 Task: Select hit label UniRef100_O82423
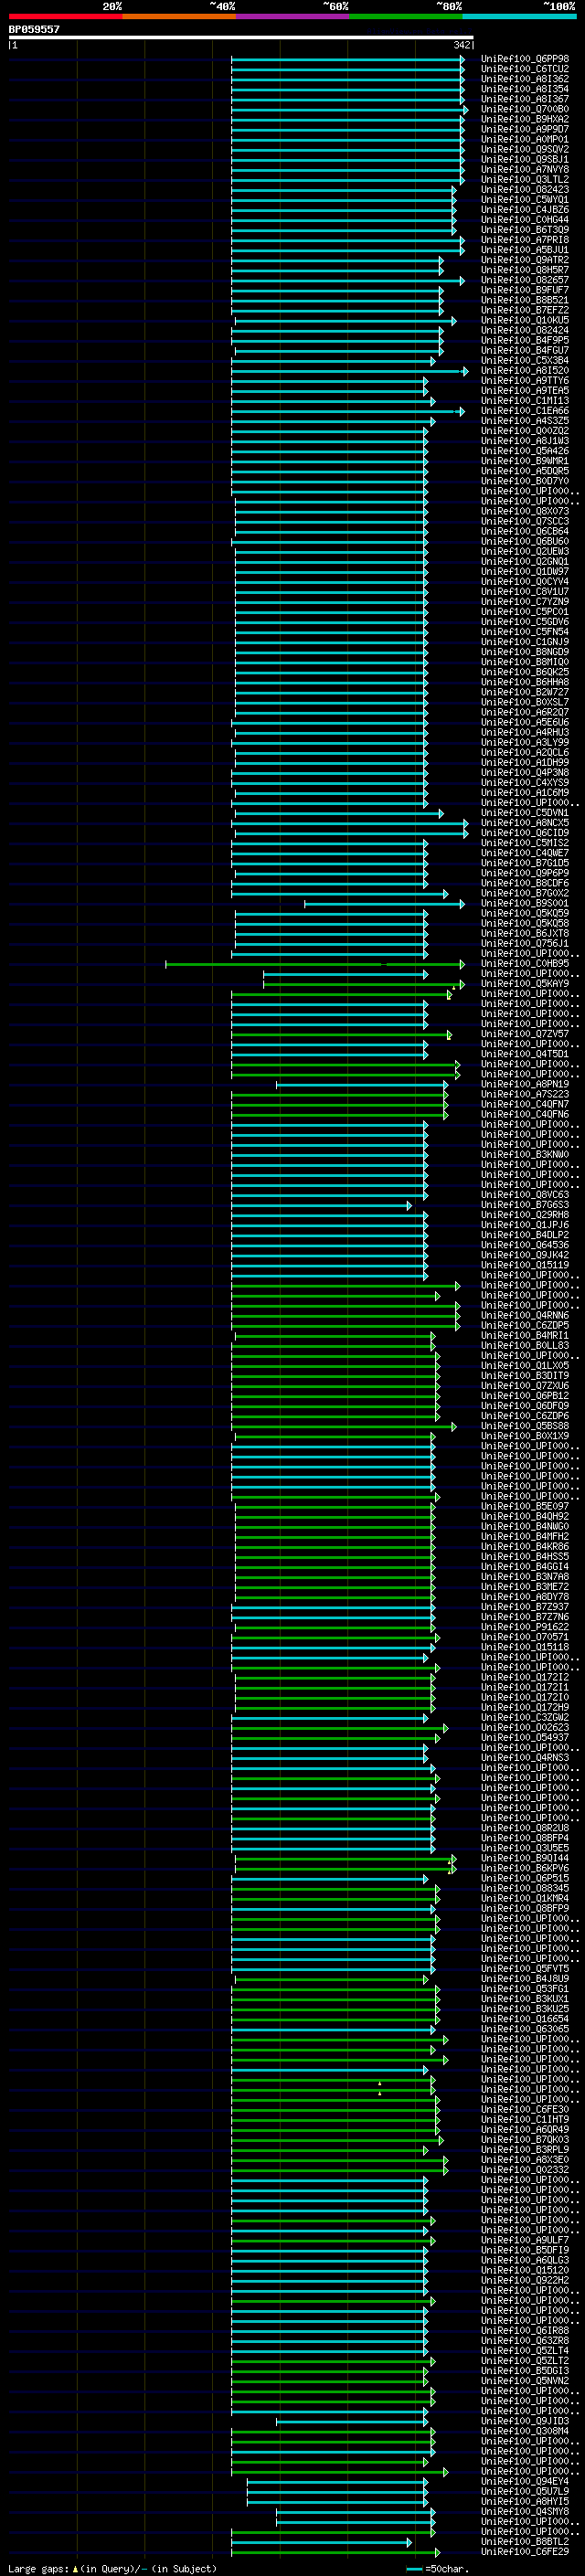click(524, 189)
